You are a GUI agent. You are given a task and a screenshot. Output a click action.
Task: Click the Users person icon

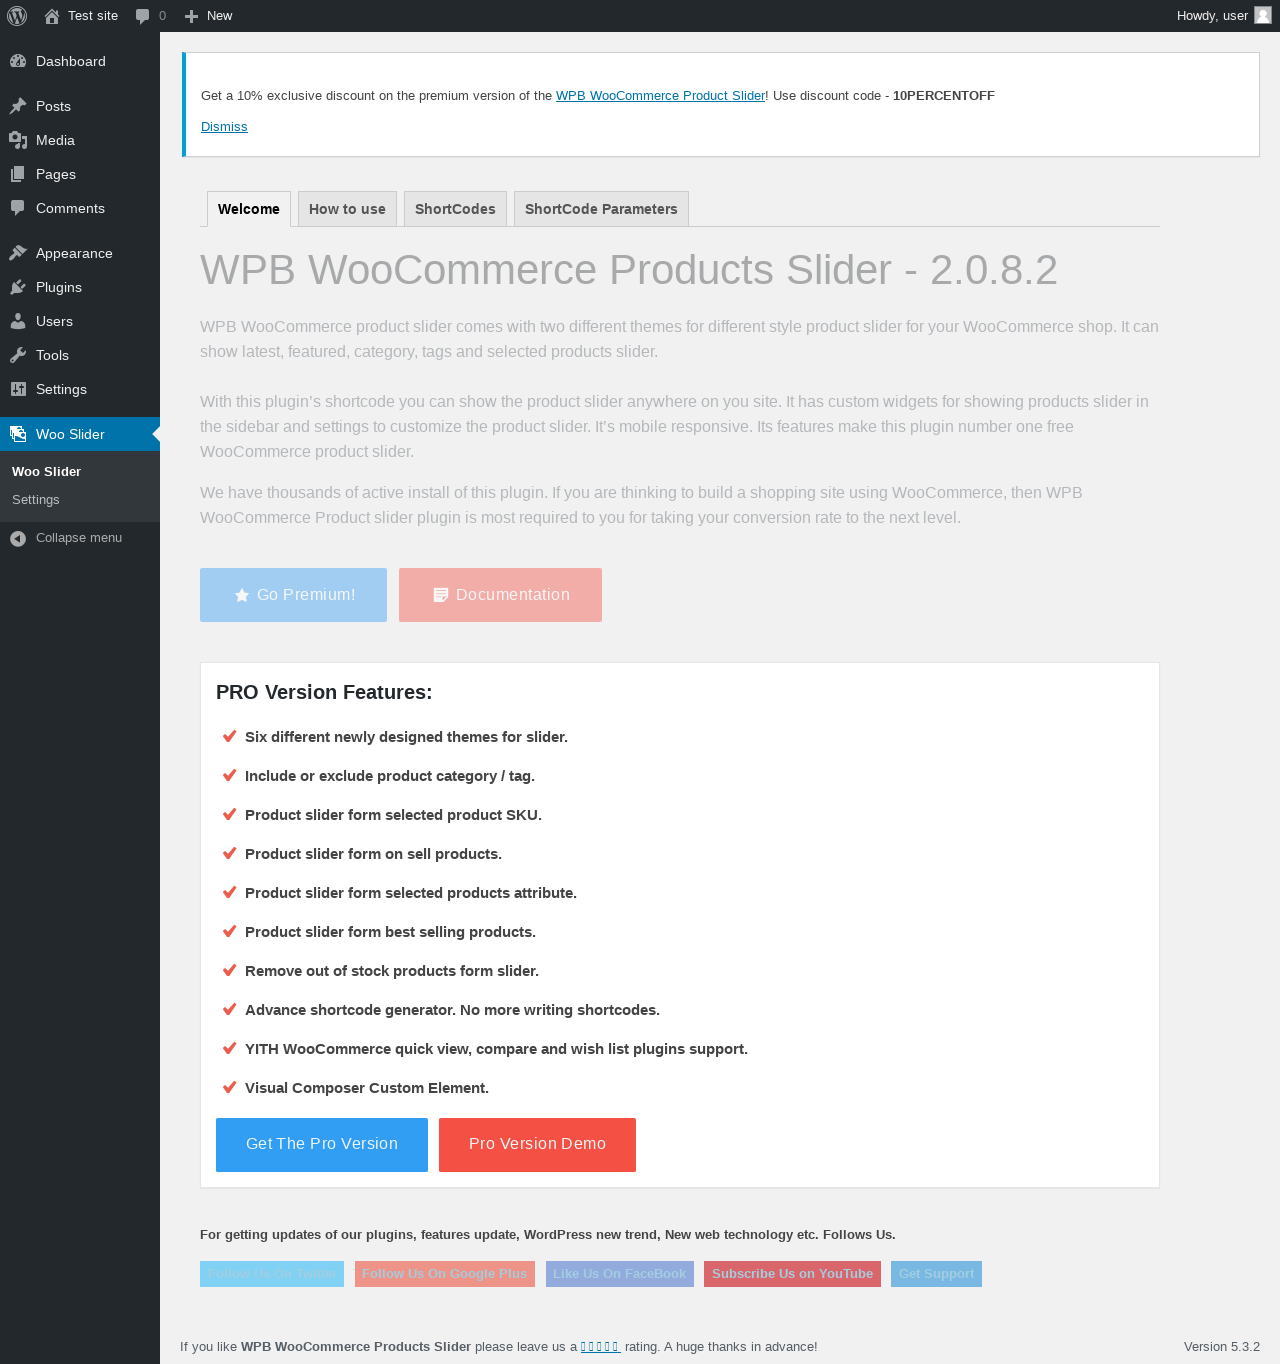point(18,321)
